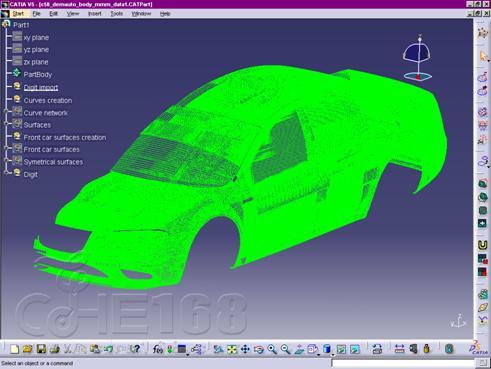Click the Zoom In magnifier icon
The height and width of the screenshot is (369, 491).
point(272,349)
